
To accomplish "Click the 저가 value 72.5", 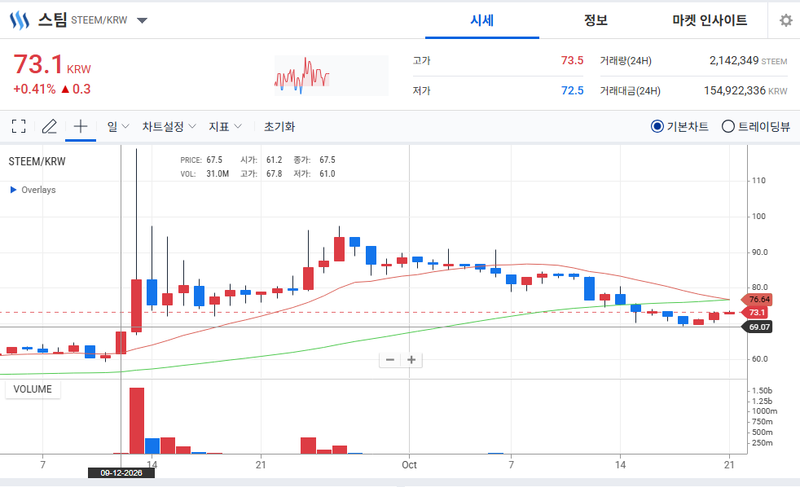I will coord(572,90).
